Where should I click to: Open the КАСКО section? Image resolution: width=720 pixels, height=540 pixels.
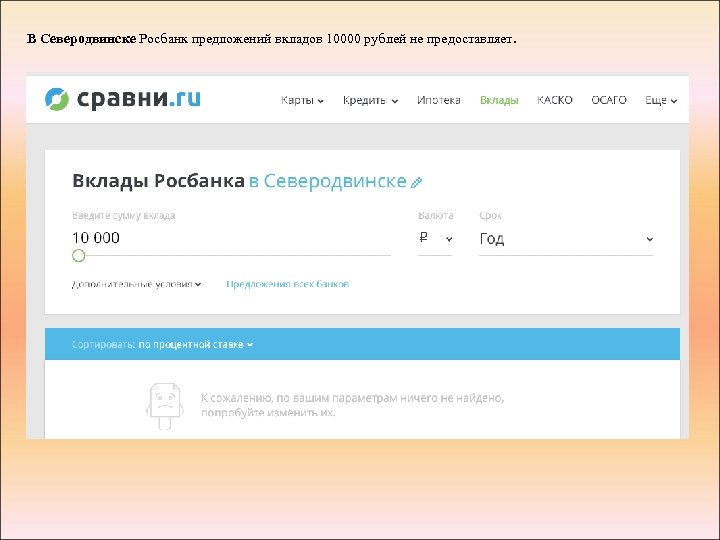click(555, 100)
